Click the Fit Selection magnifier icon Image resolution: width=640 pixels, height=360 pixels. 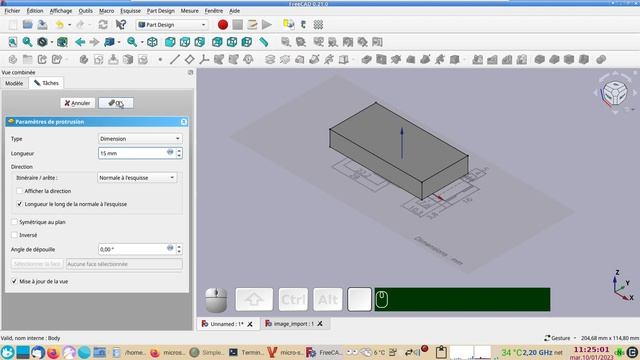pyautogui.click(x=27, y=42)
